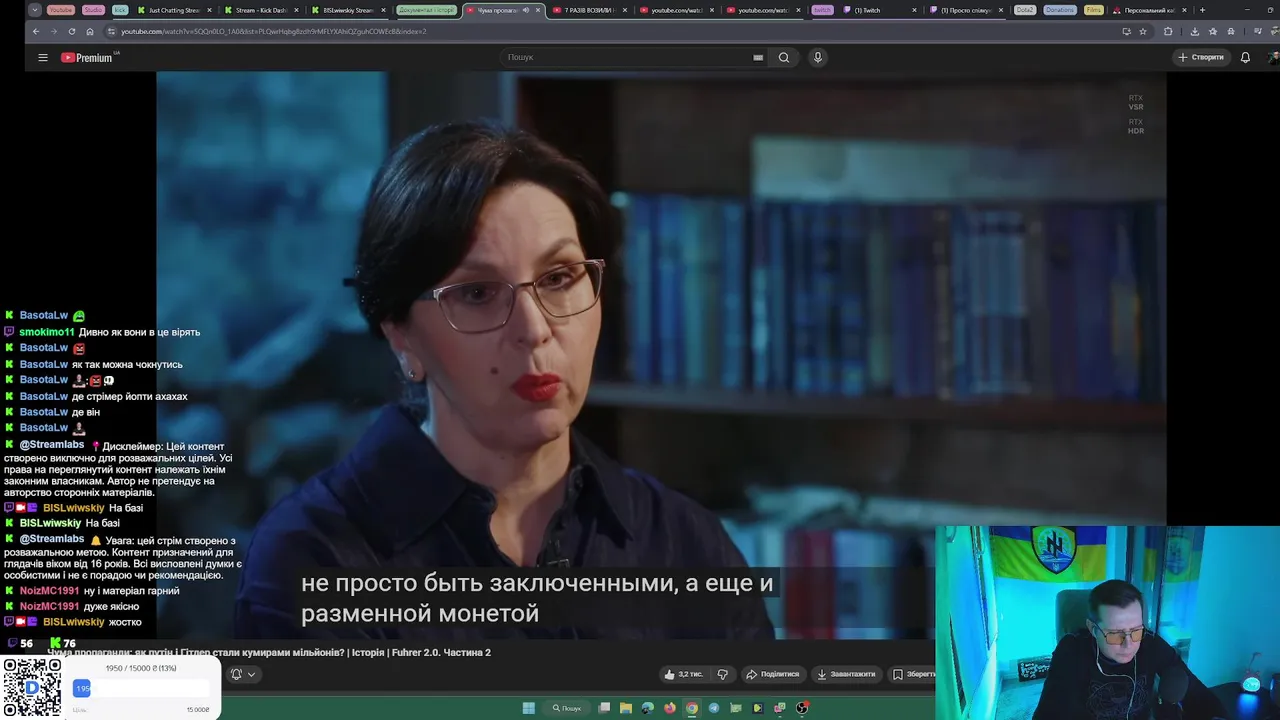
Task: Open File Explorer from taskbar
Action: 626,708
